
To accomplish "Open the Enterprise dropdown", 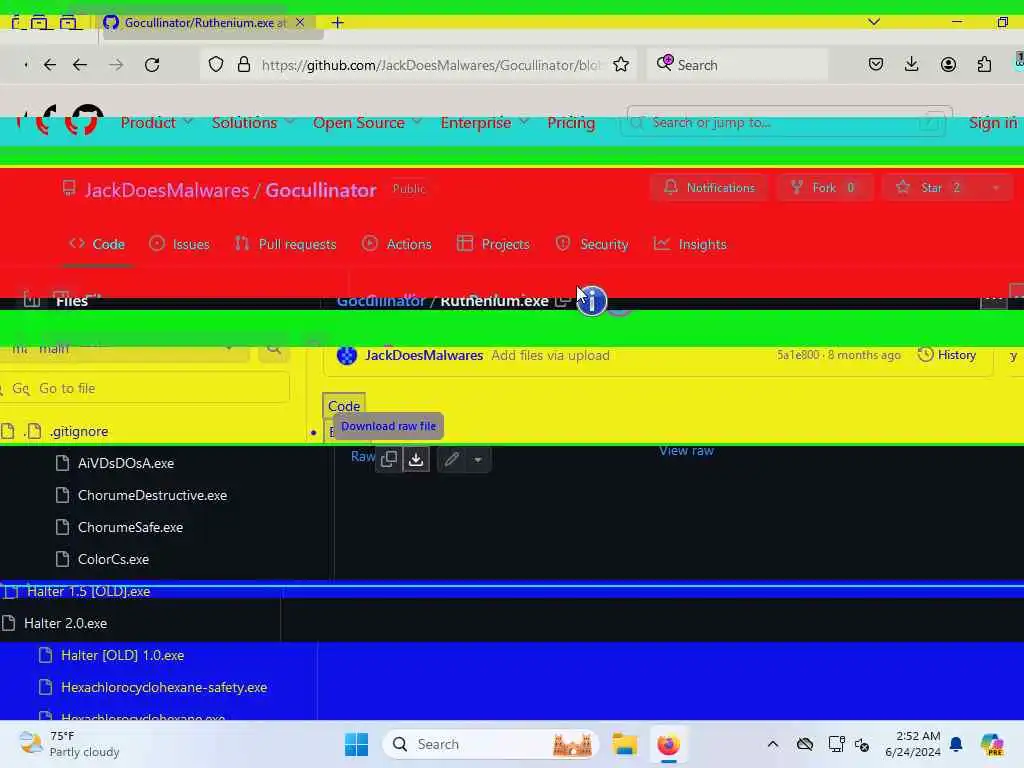I will click(484, 123).
